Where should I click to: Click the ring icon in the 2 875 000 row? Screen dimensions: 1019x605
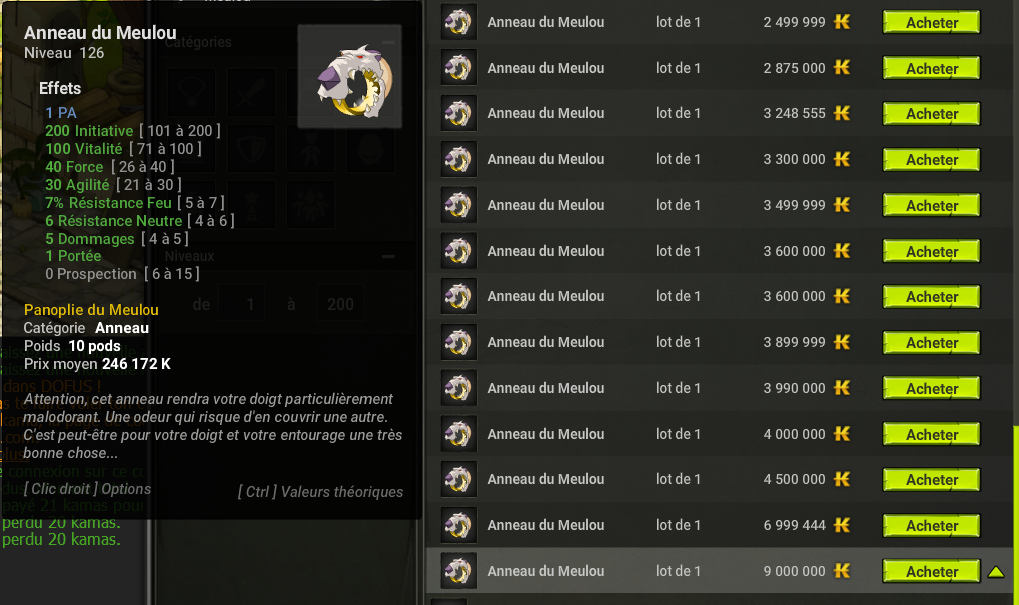[459, 68]
